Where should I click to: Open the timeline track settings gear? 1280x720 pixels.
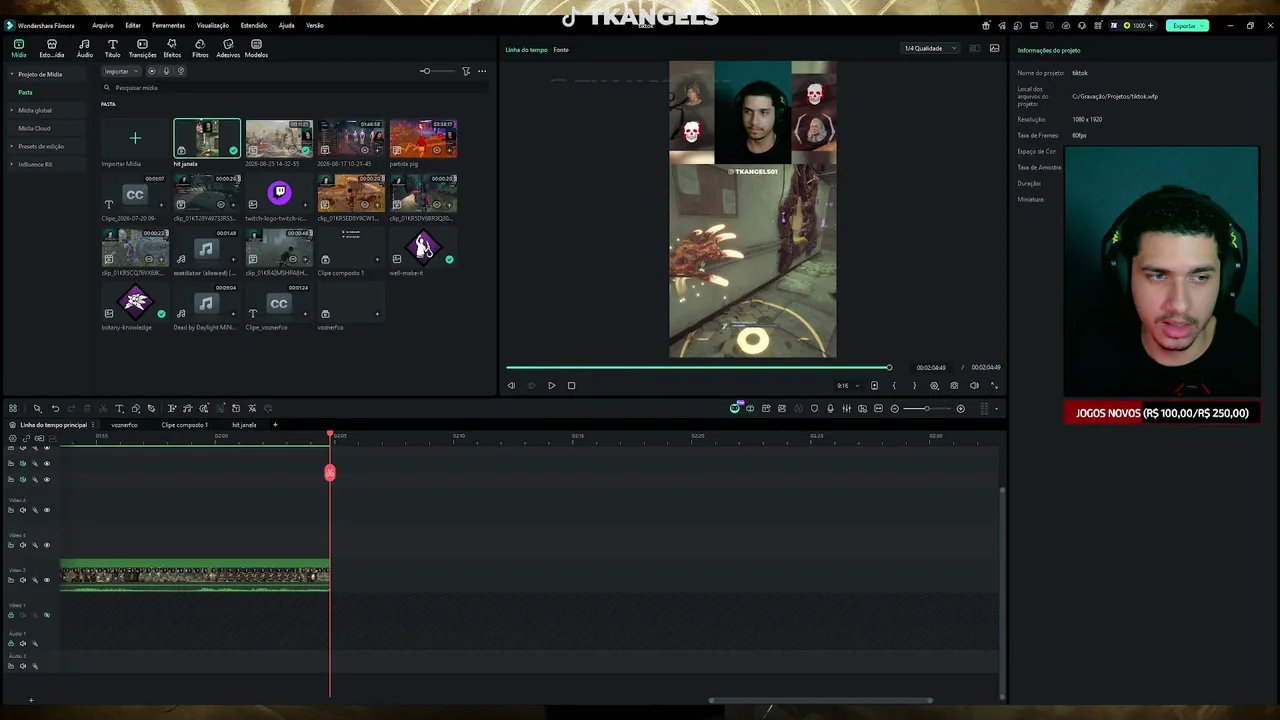pyautogui.click(x=12, y=438)
